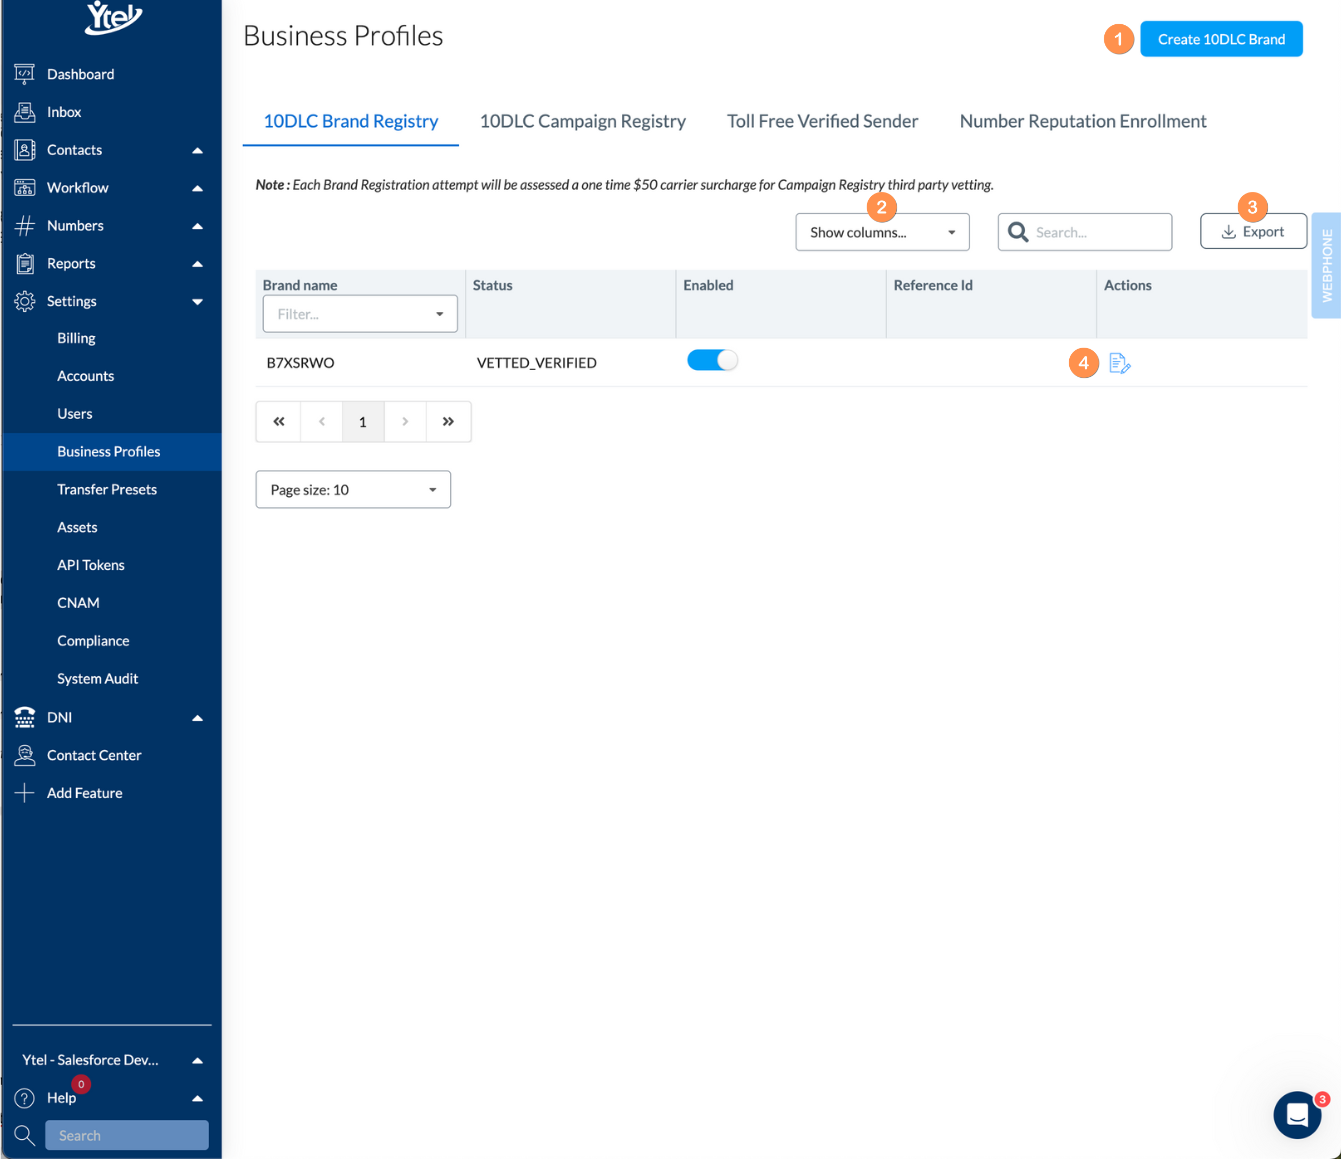Screen dimensions: 1341x1159
Task: Expand the Workflow menu arrow
Action: click(x=197, y=188)
